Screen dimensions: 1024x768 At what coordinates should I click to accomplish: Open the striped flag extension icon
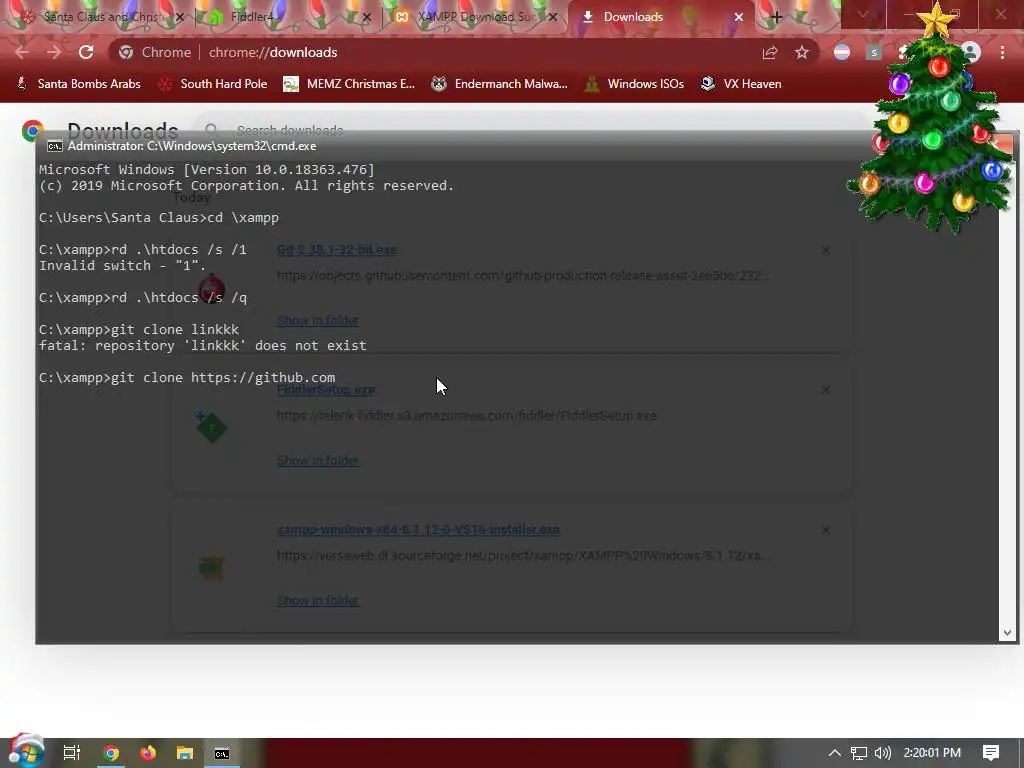842,52
